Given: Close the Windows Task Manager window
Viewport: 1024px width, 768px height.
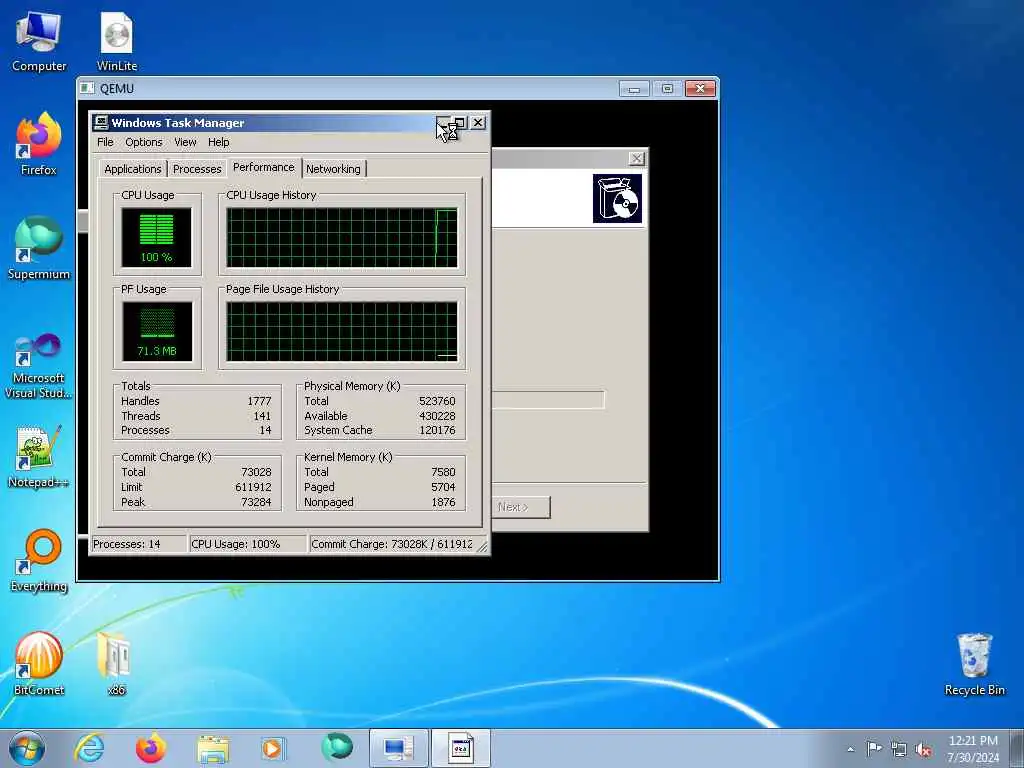Looking at the screenshot, I should pyautogui.click(x=478, y=122).
